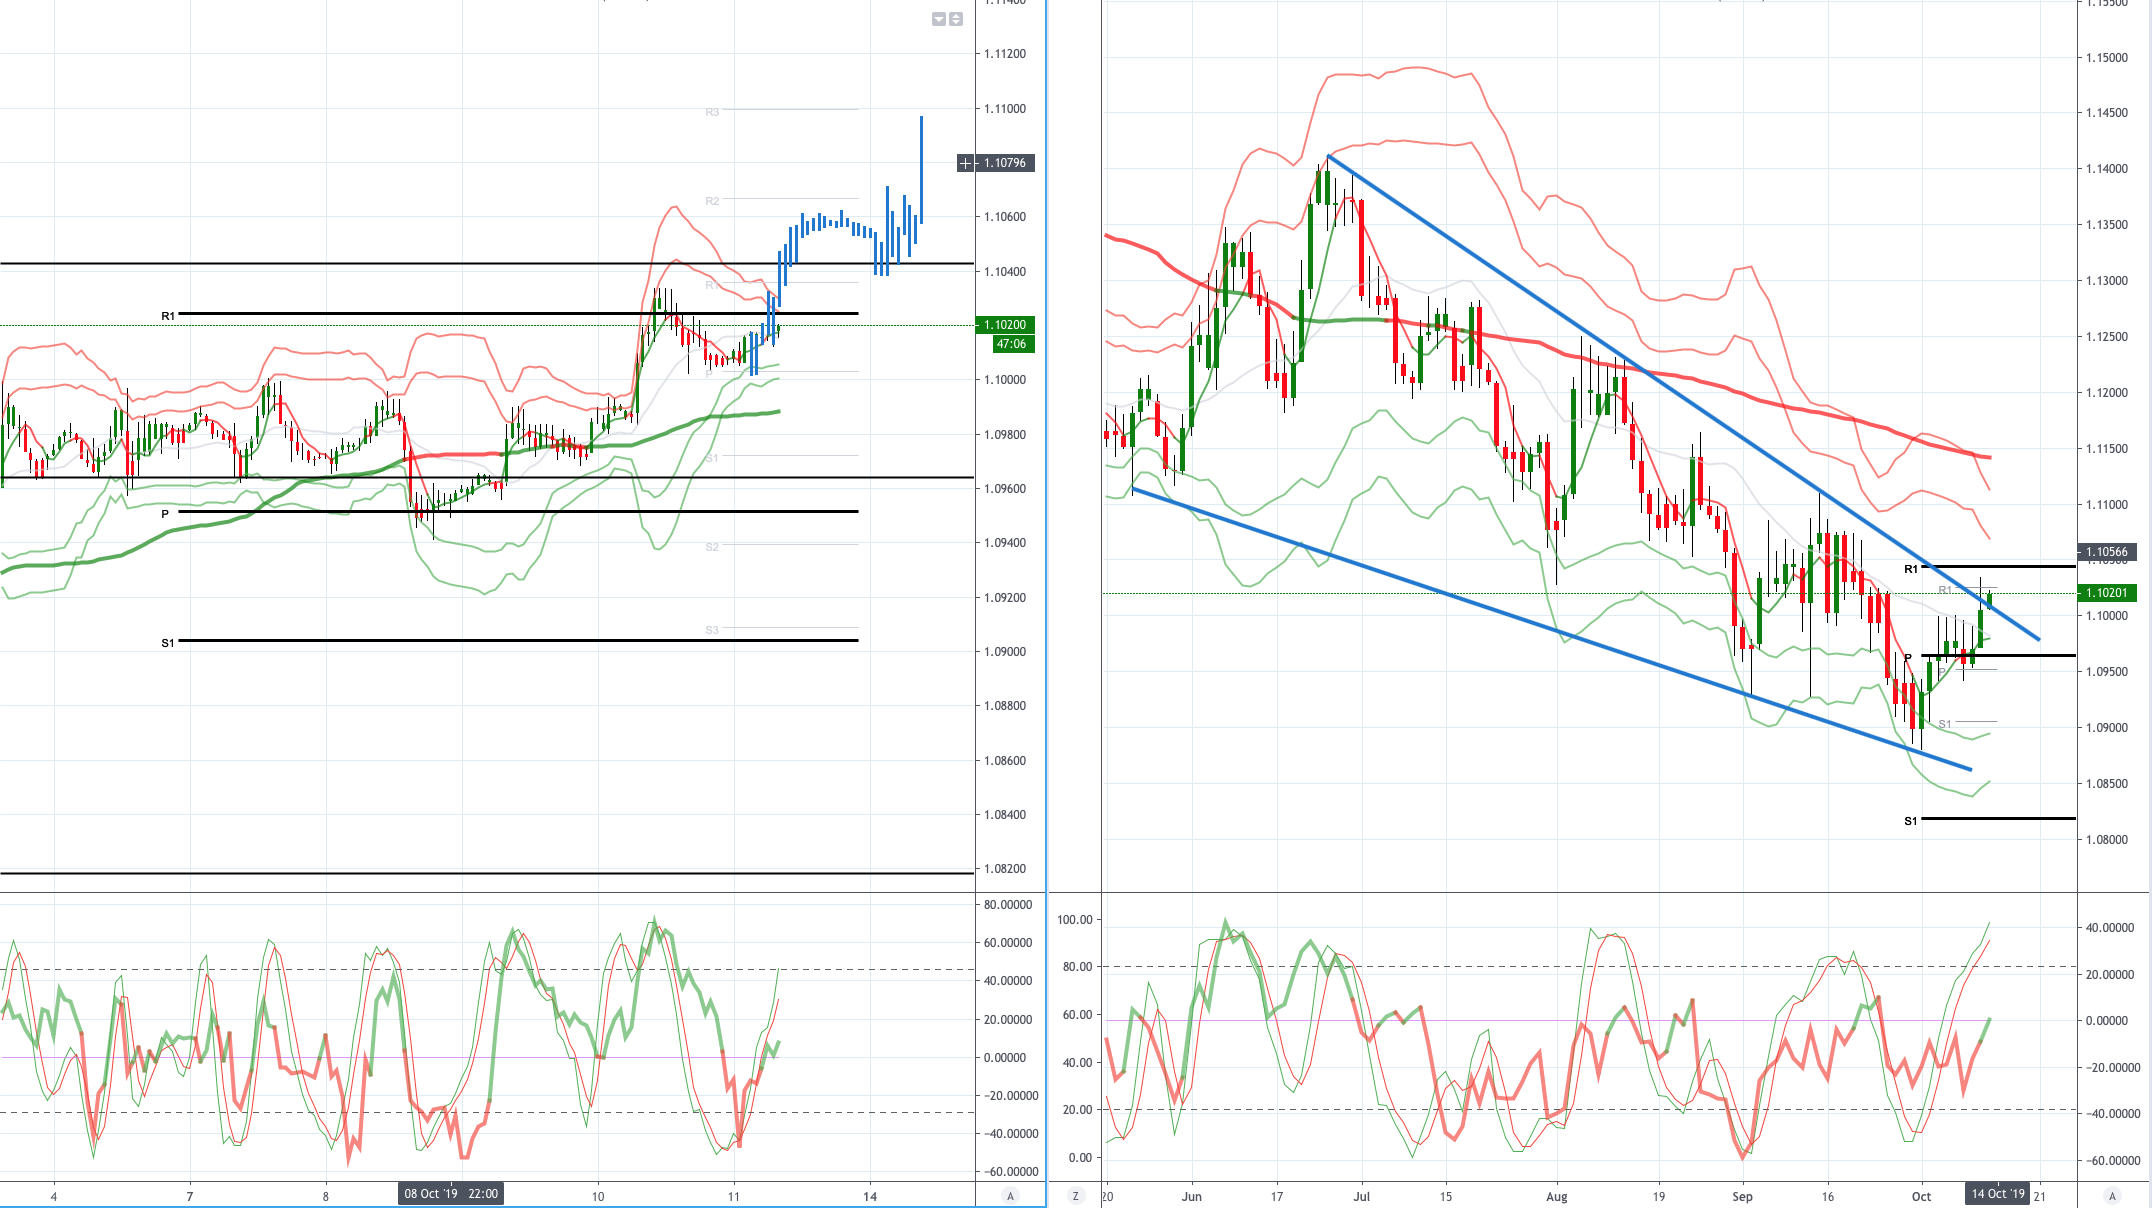
Task: Click the 'Jun' label on time axis
Action: pyautogui.click(x=1191, y=1196)
